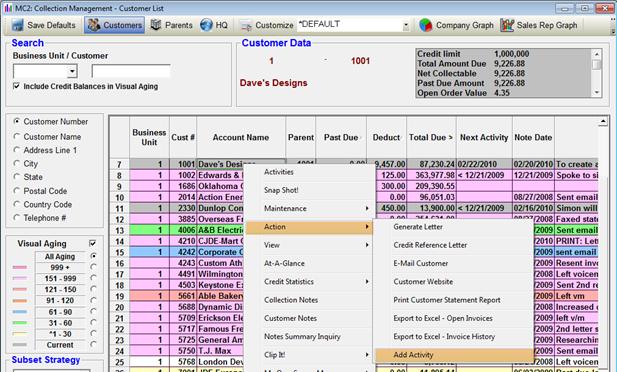Click the customer search text field
The image size is (617, 372).
click(x=131, y=71)
